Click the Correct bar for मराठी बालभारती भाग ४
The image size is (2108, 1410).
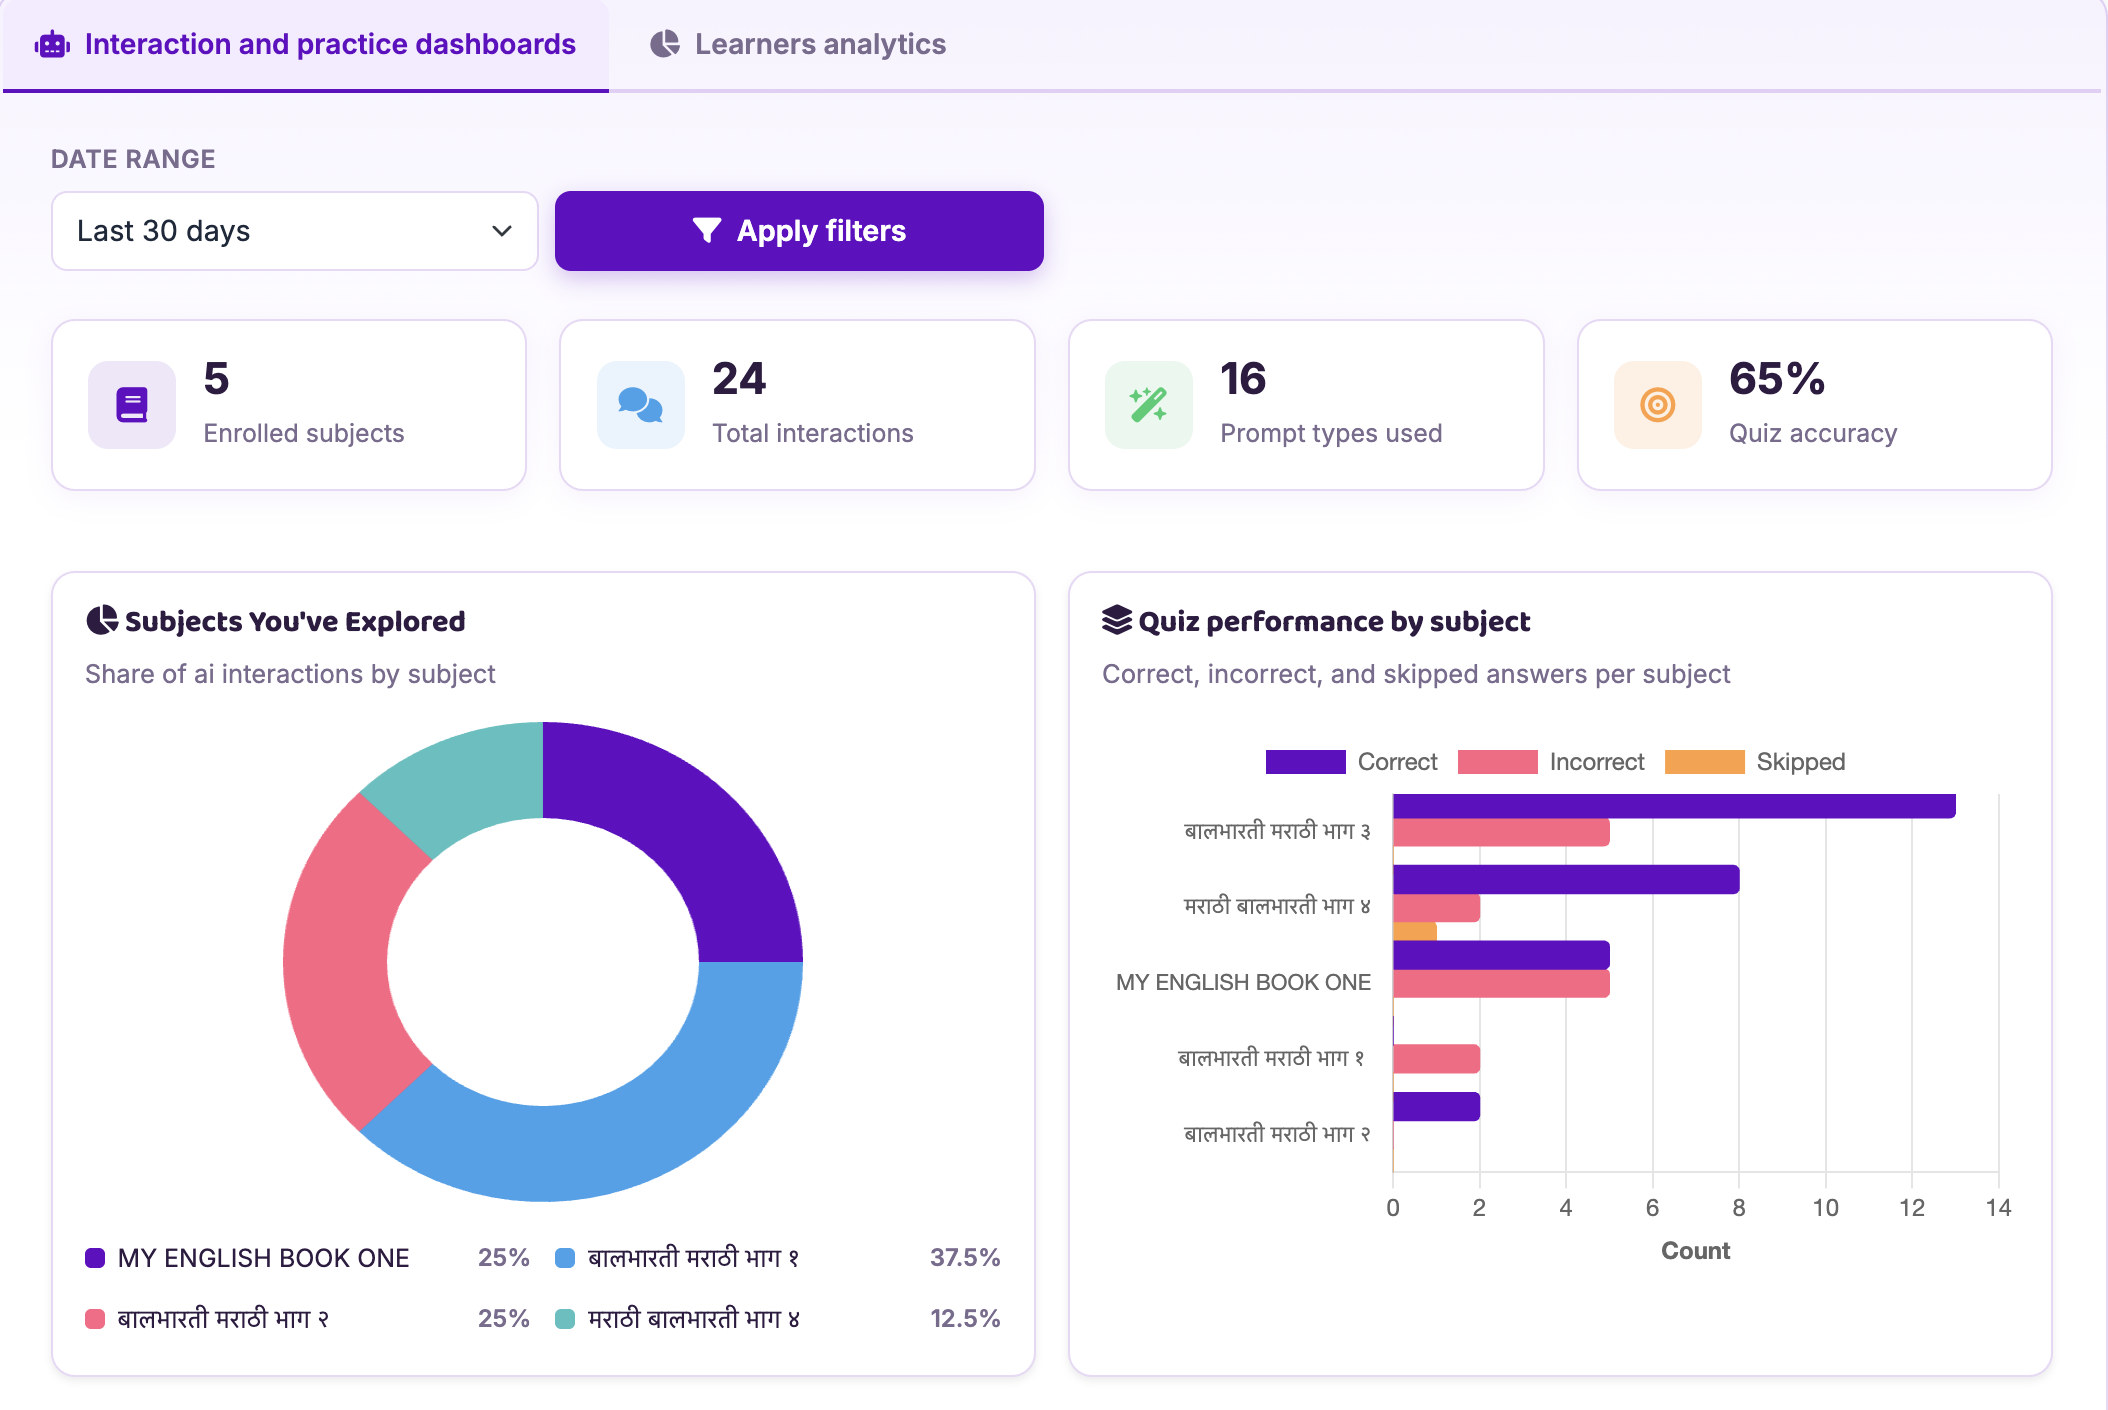1566,880
